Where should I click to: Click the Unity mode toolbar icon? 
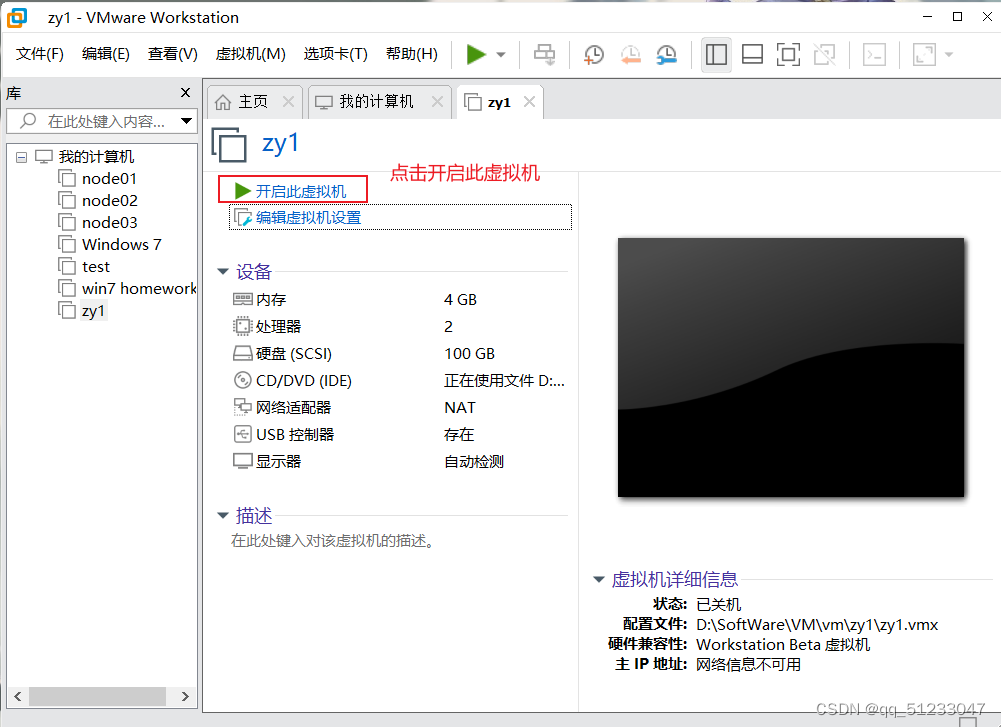[824, 54]
